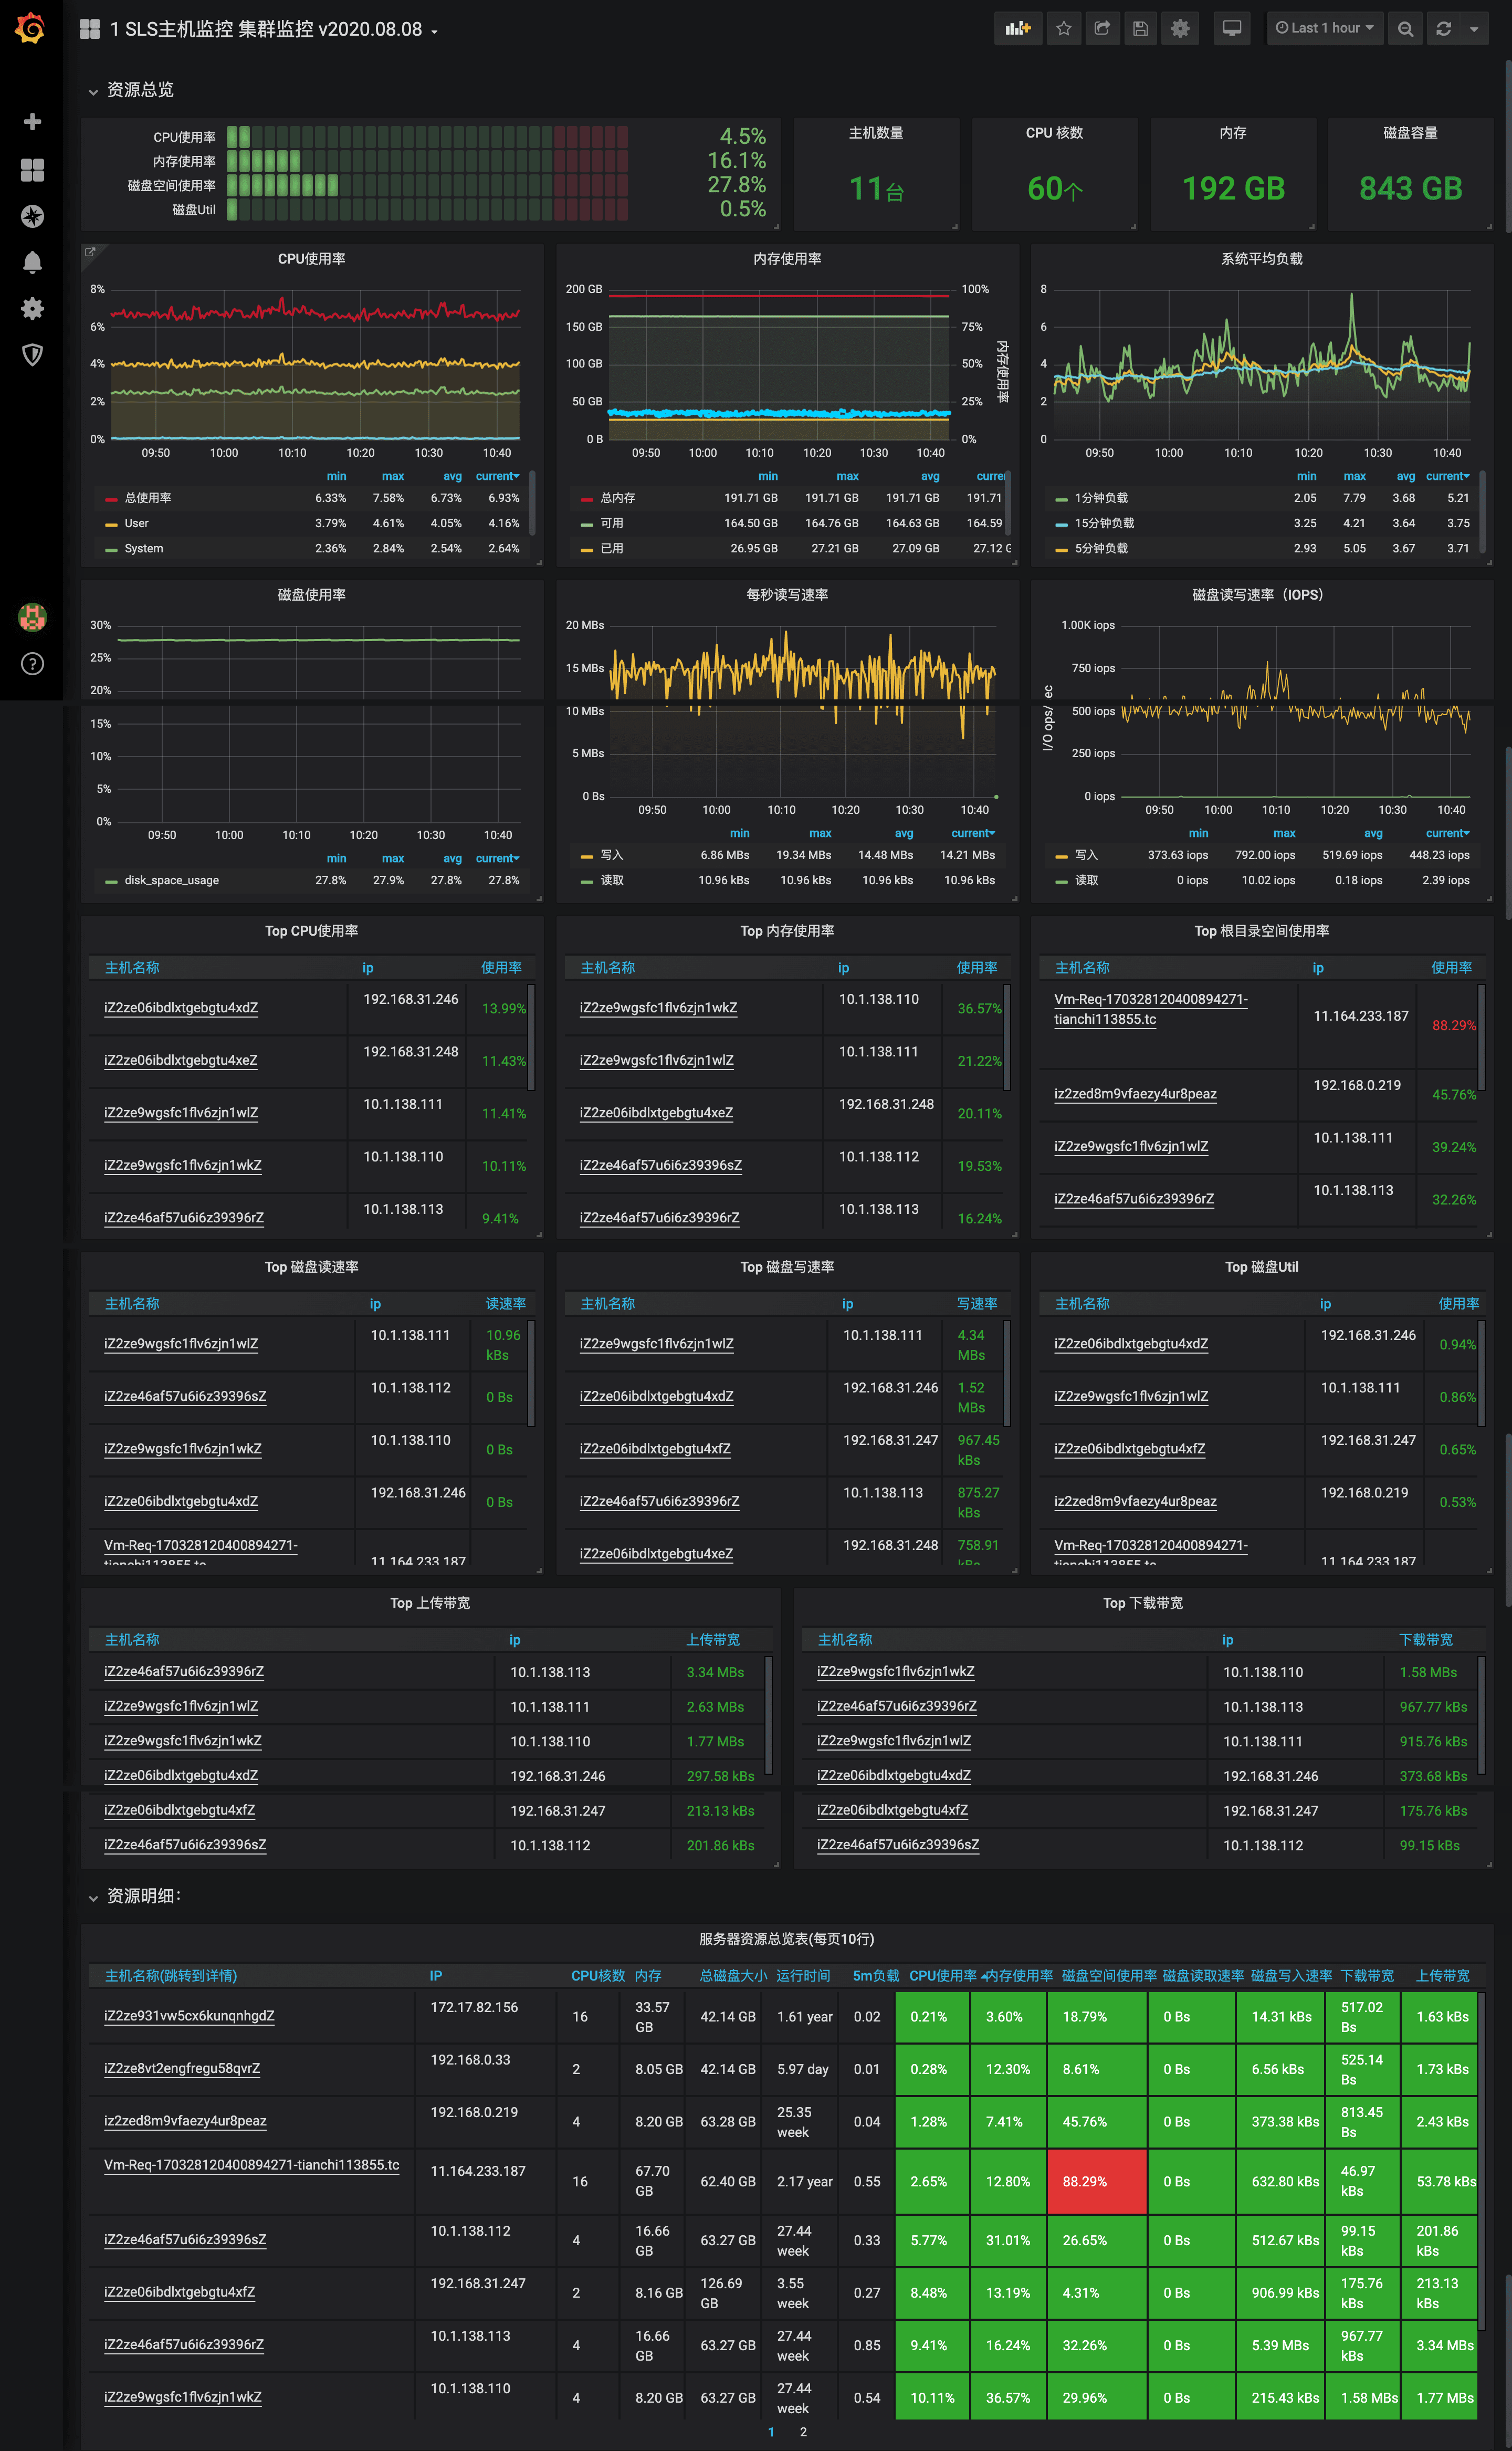The height and width of the screenshot is (2451, 1512).
Task: Open the share dashboard icon
Action: (1101, 29)
